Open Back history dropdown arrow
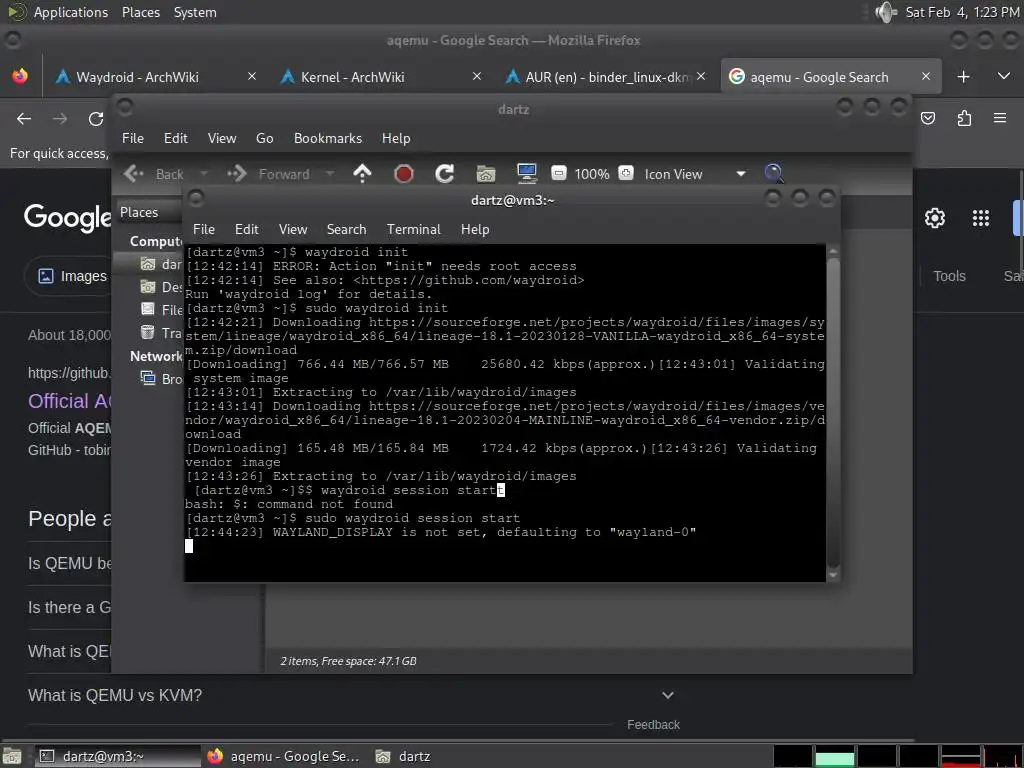The height and width of the screenshot is (768, 1024). tap(203, 174)
